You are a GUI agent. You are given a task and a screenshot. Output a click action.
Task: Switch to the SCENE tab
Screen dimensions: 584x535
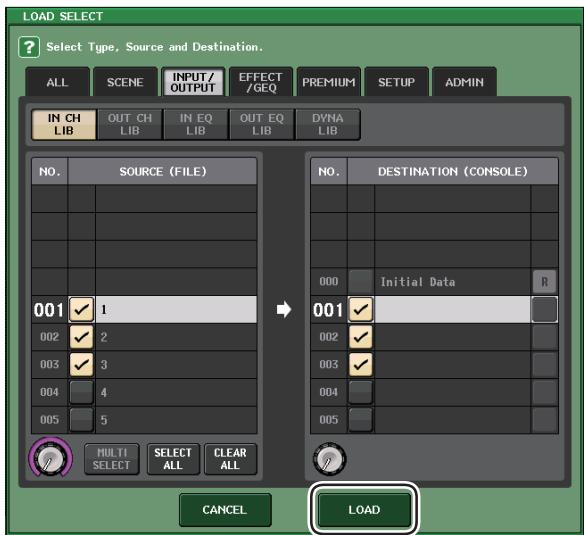[125, 82]
